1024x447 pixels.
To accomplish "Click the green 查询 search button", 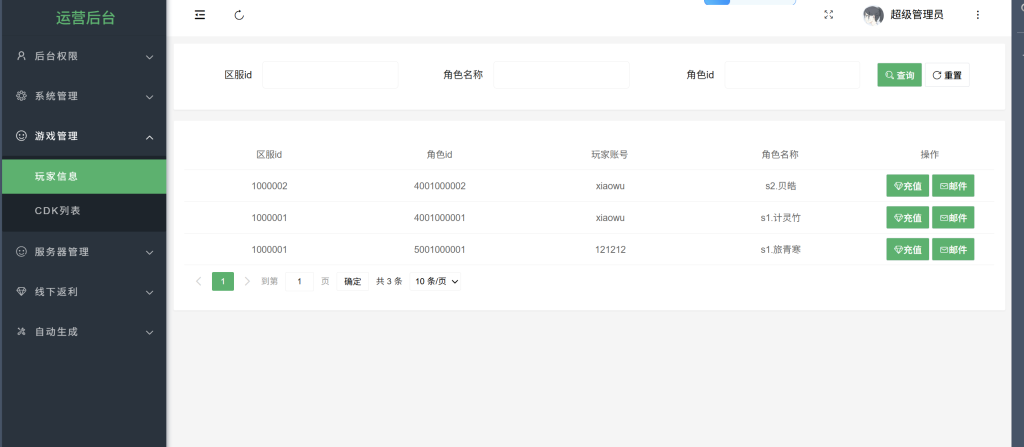I will click(x=899, y=75).
